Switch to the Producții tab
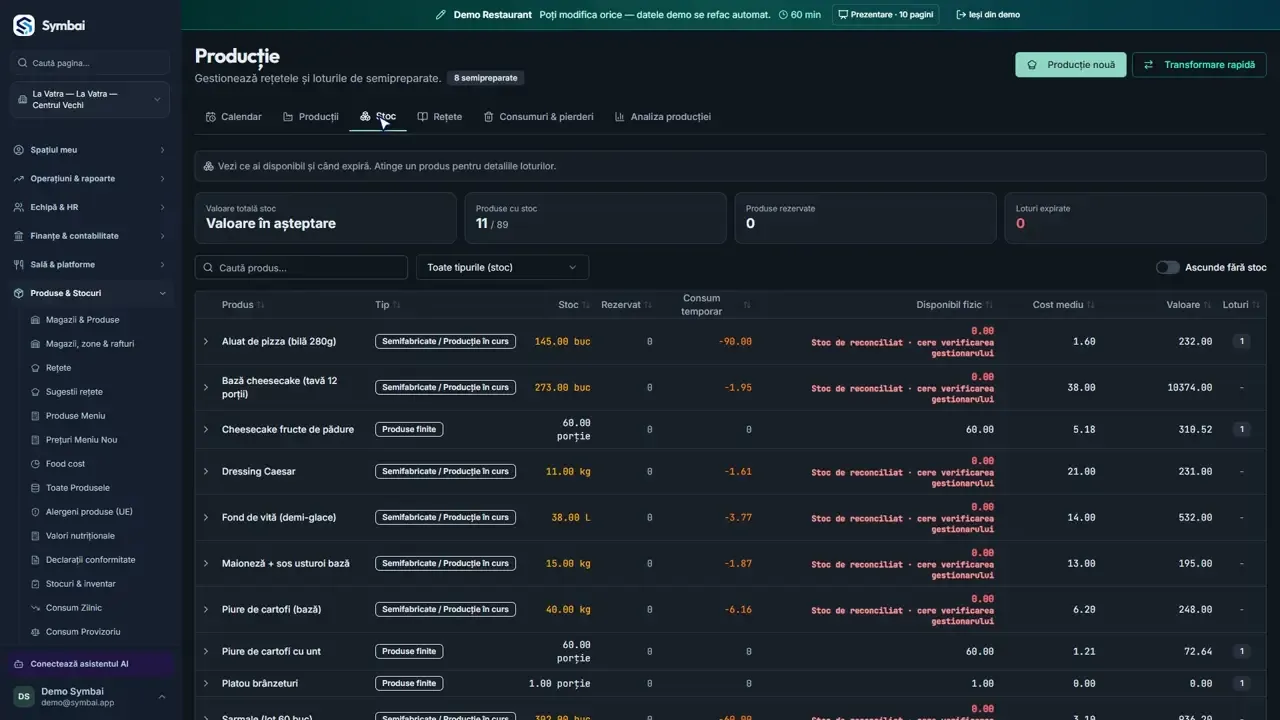This screenshot has width=1280, height=720. click(x=311, y=117)
